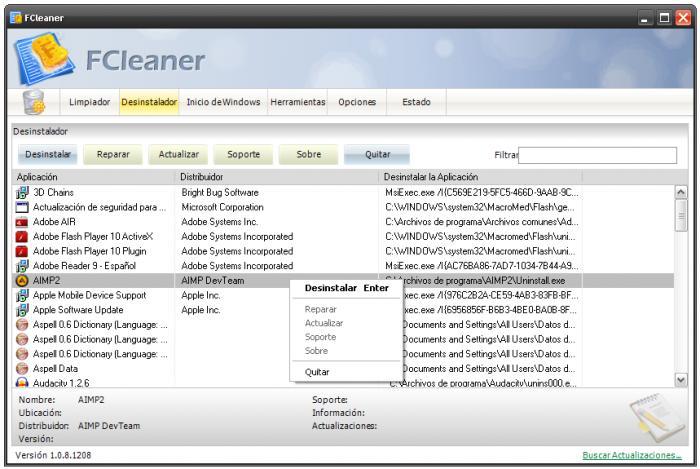Open the Inicio de Windows tab

pos(223,102)
